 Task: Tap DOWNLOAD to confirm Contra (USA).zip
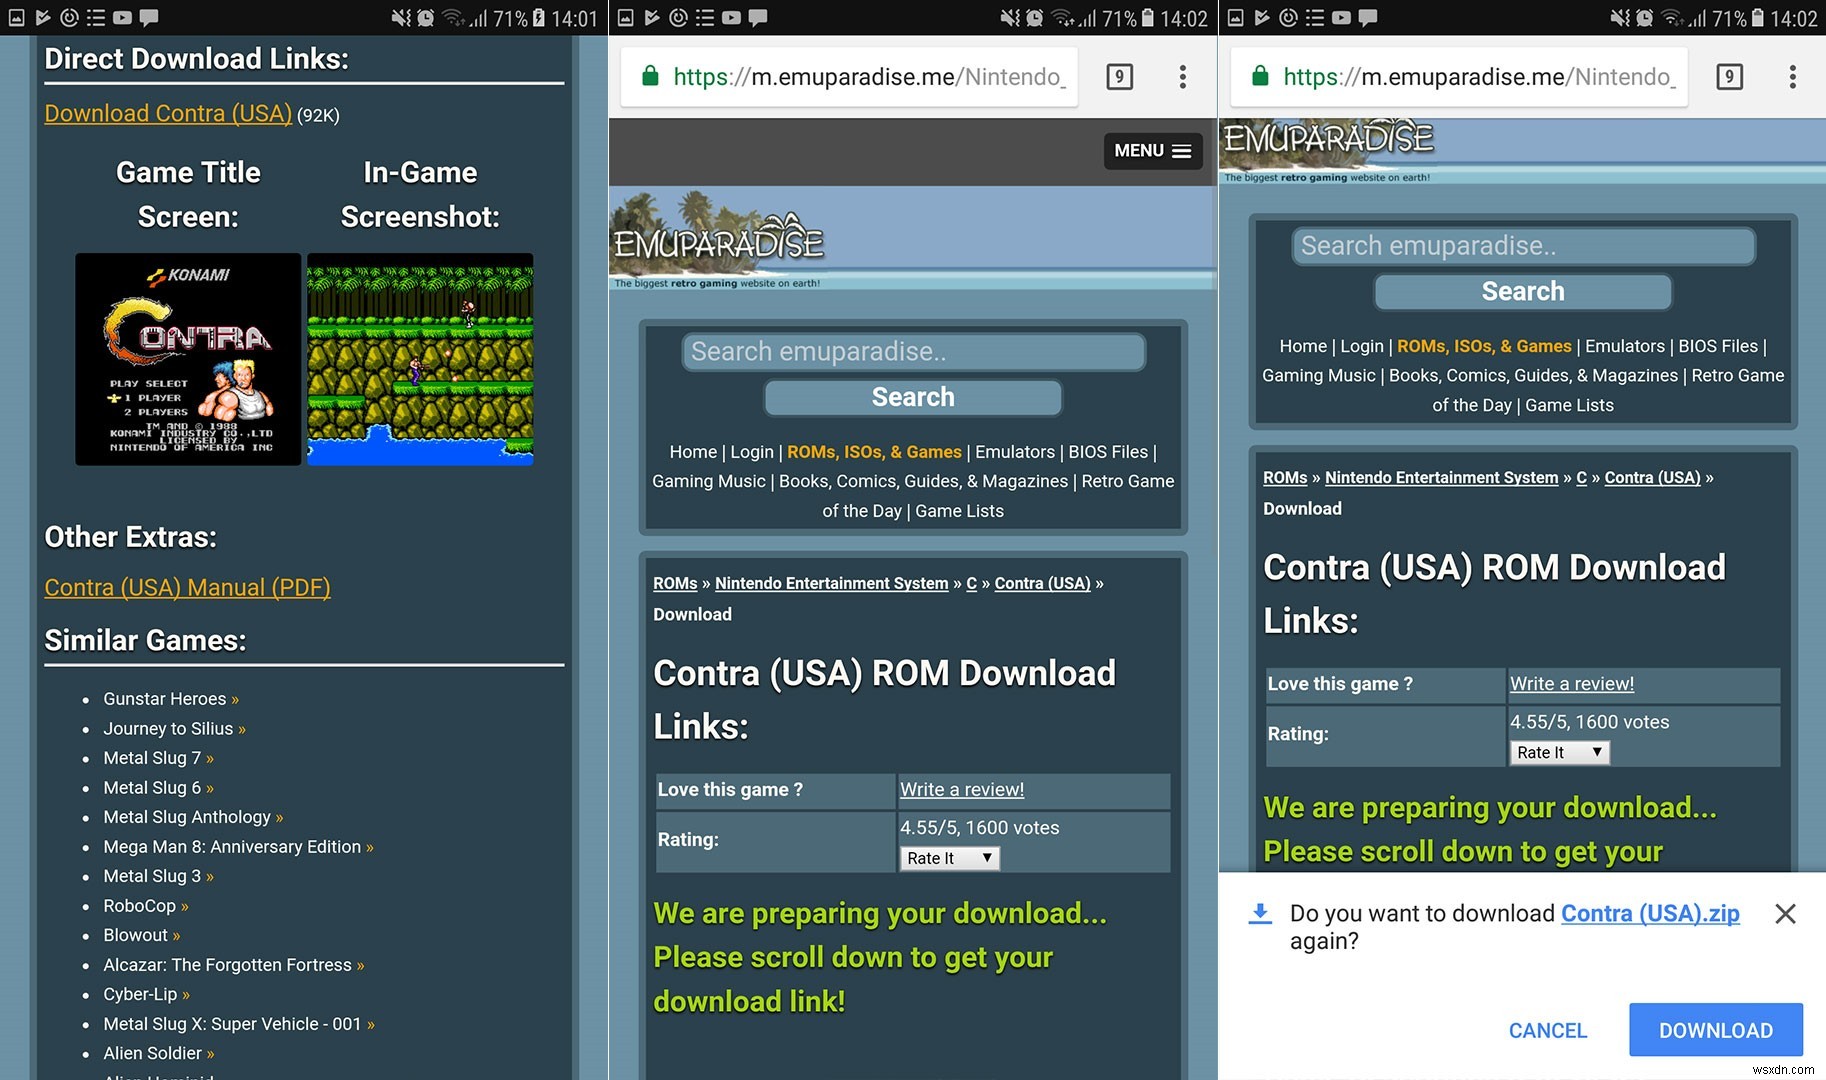click(x=1716, y=1029)
